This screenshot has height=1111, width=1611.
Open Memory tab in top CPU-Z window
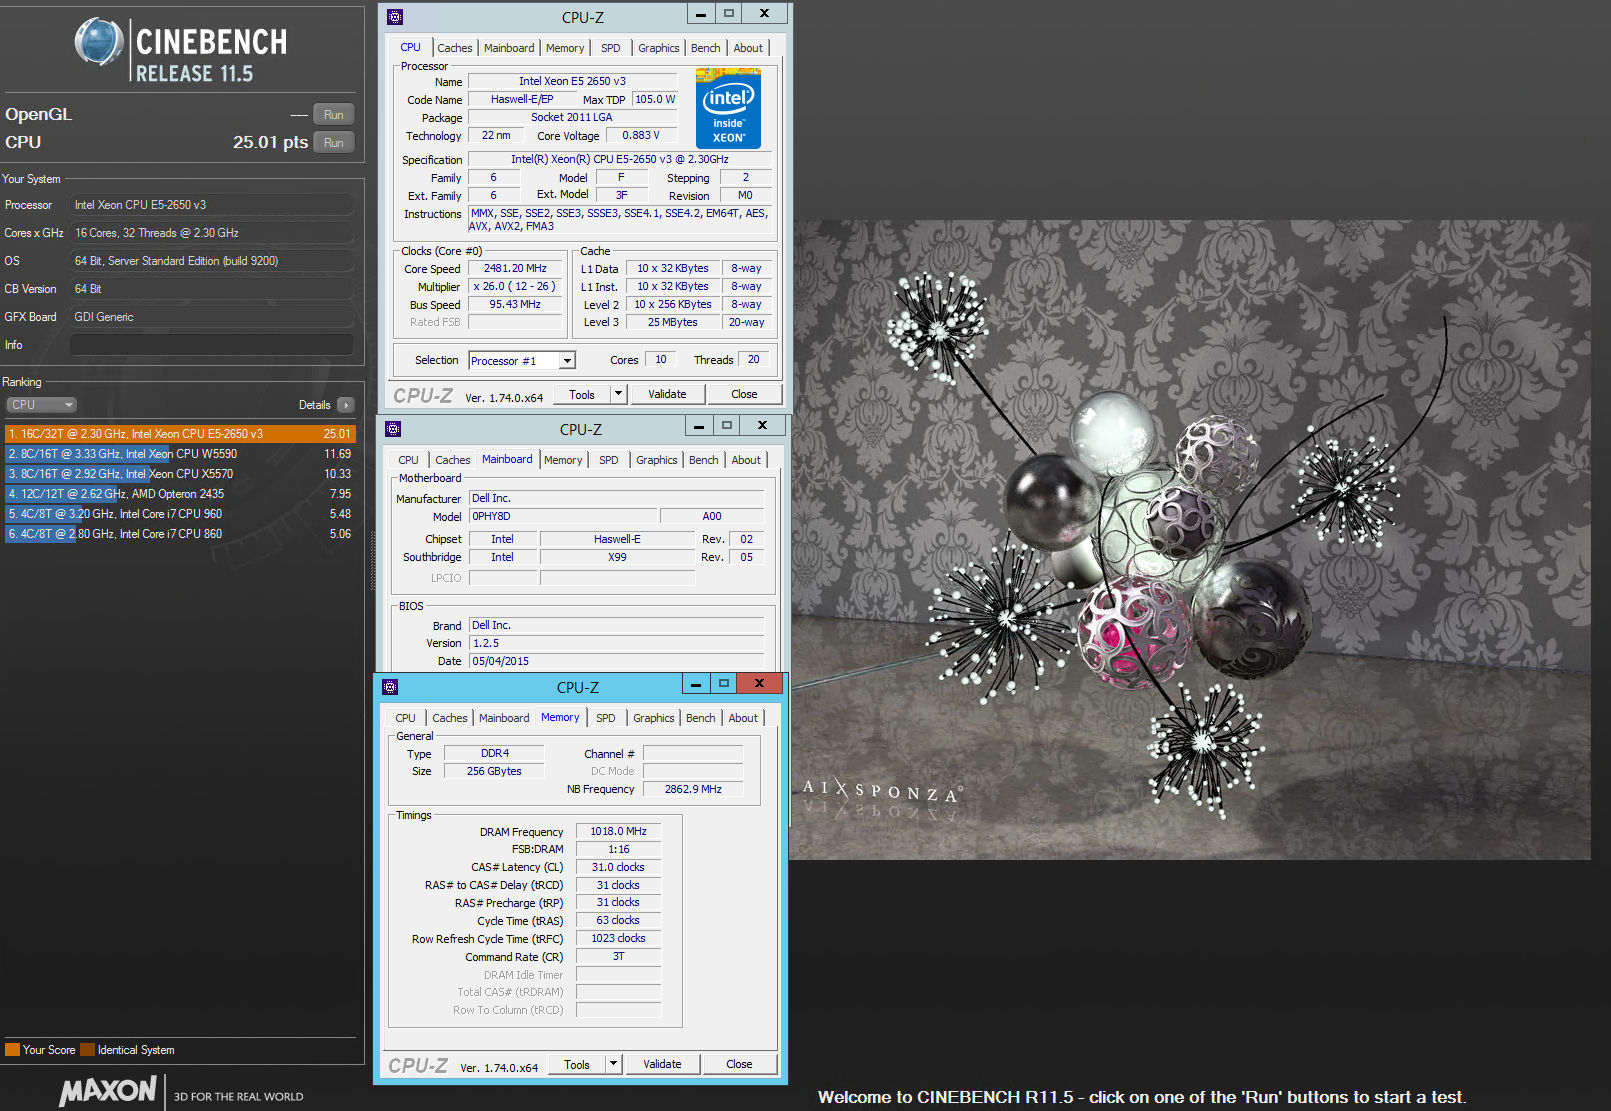click(x=565, y=48)
